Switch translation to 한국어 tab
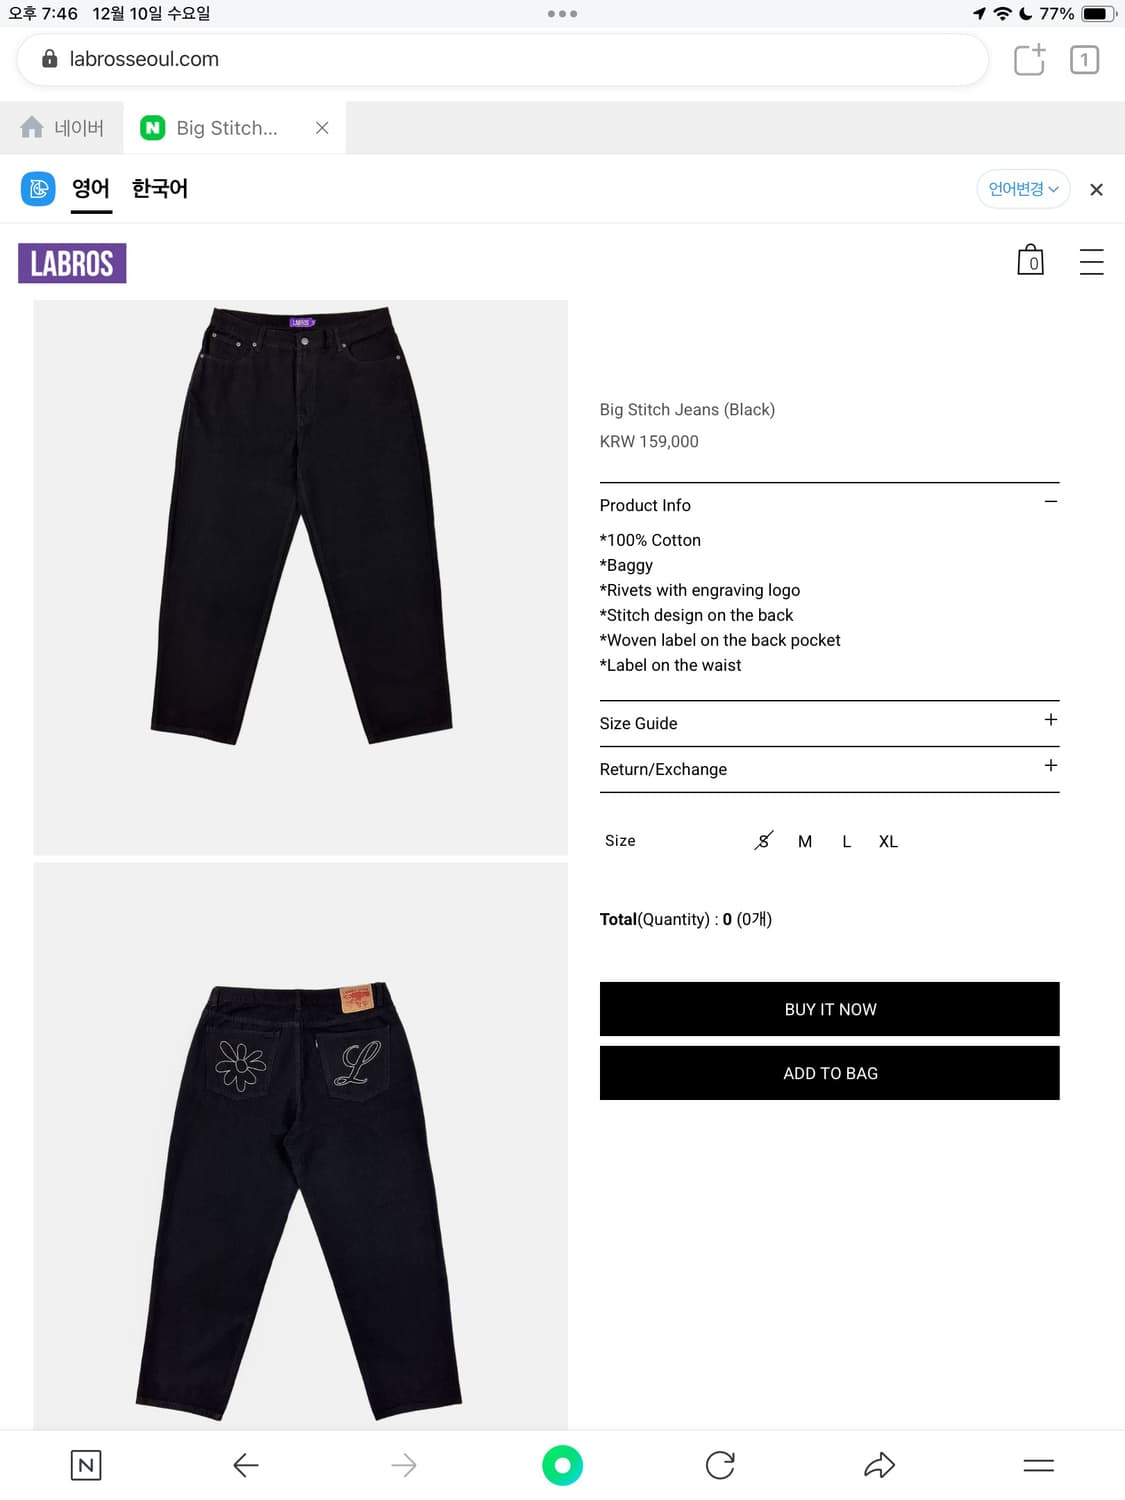 click(x=160, y=188)
